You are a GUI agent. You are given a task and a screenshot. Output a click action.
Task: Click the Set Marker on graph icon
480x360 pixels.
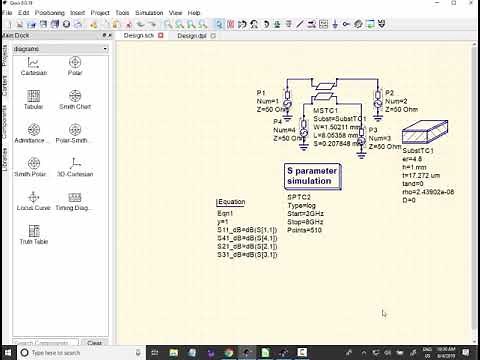tap(382, 24)
